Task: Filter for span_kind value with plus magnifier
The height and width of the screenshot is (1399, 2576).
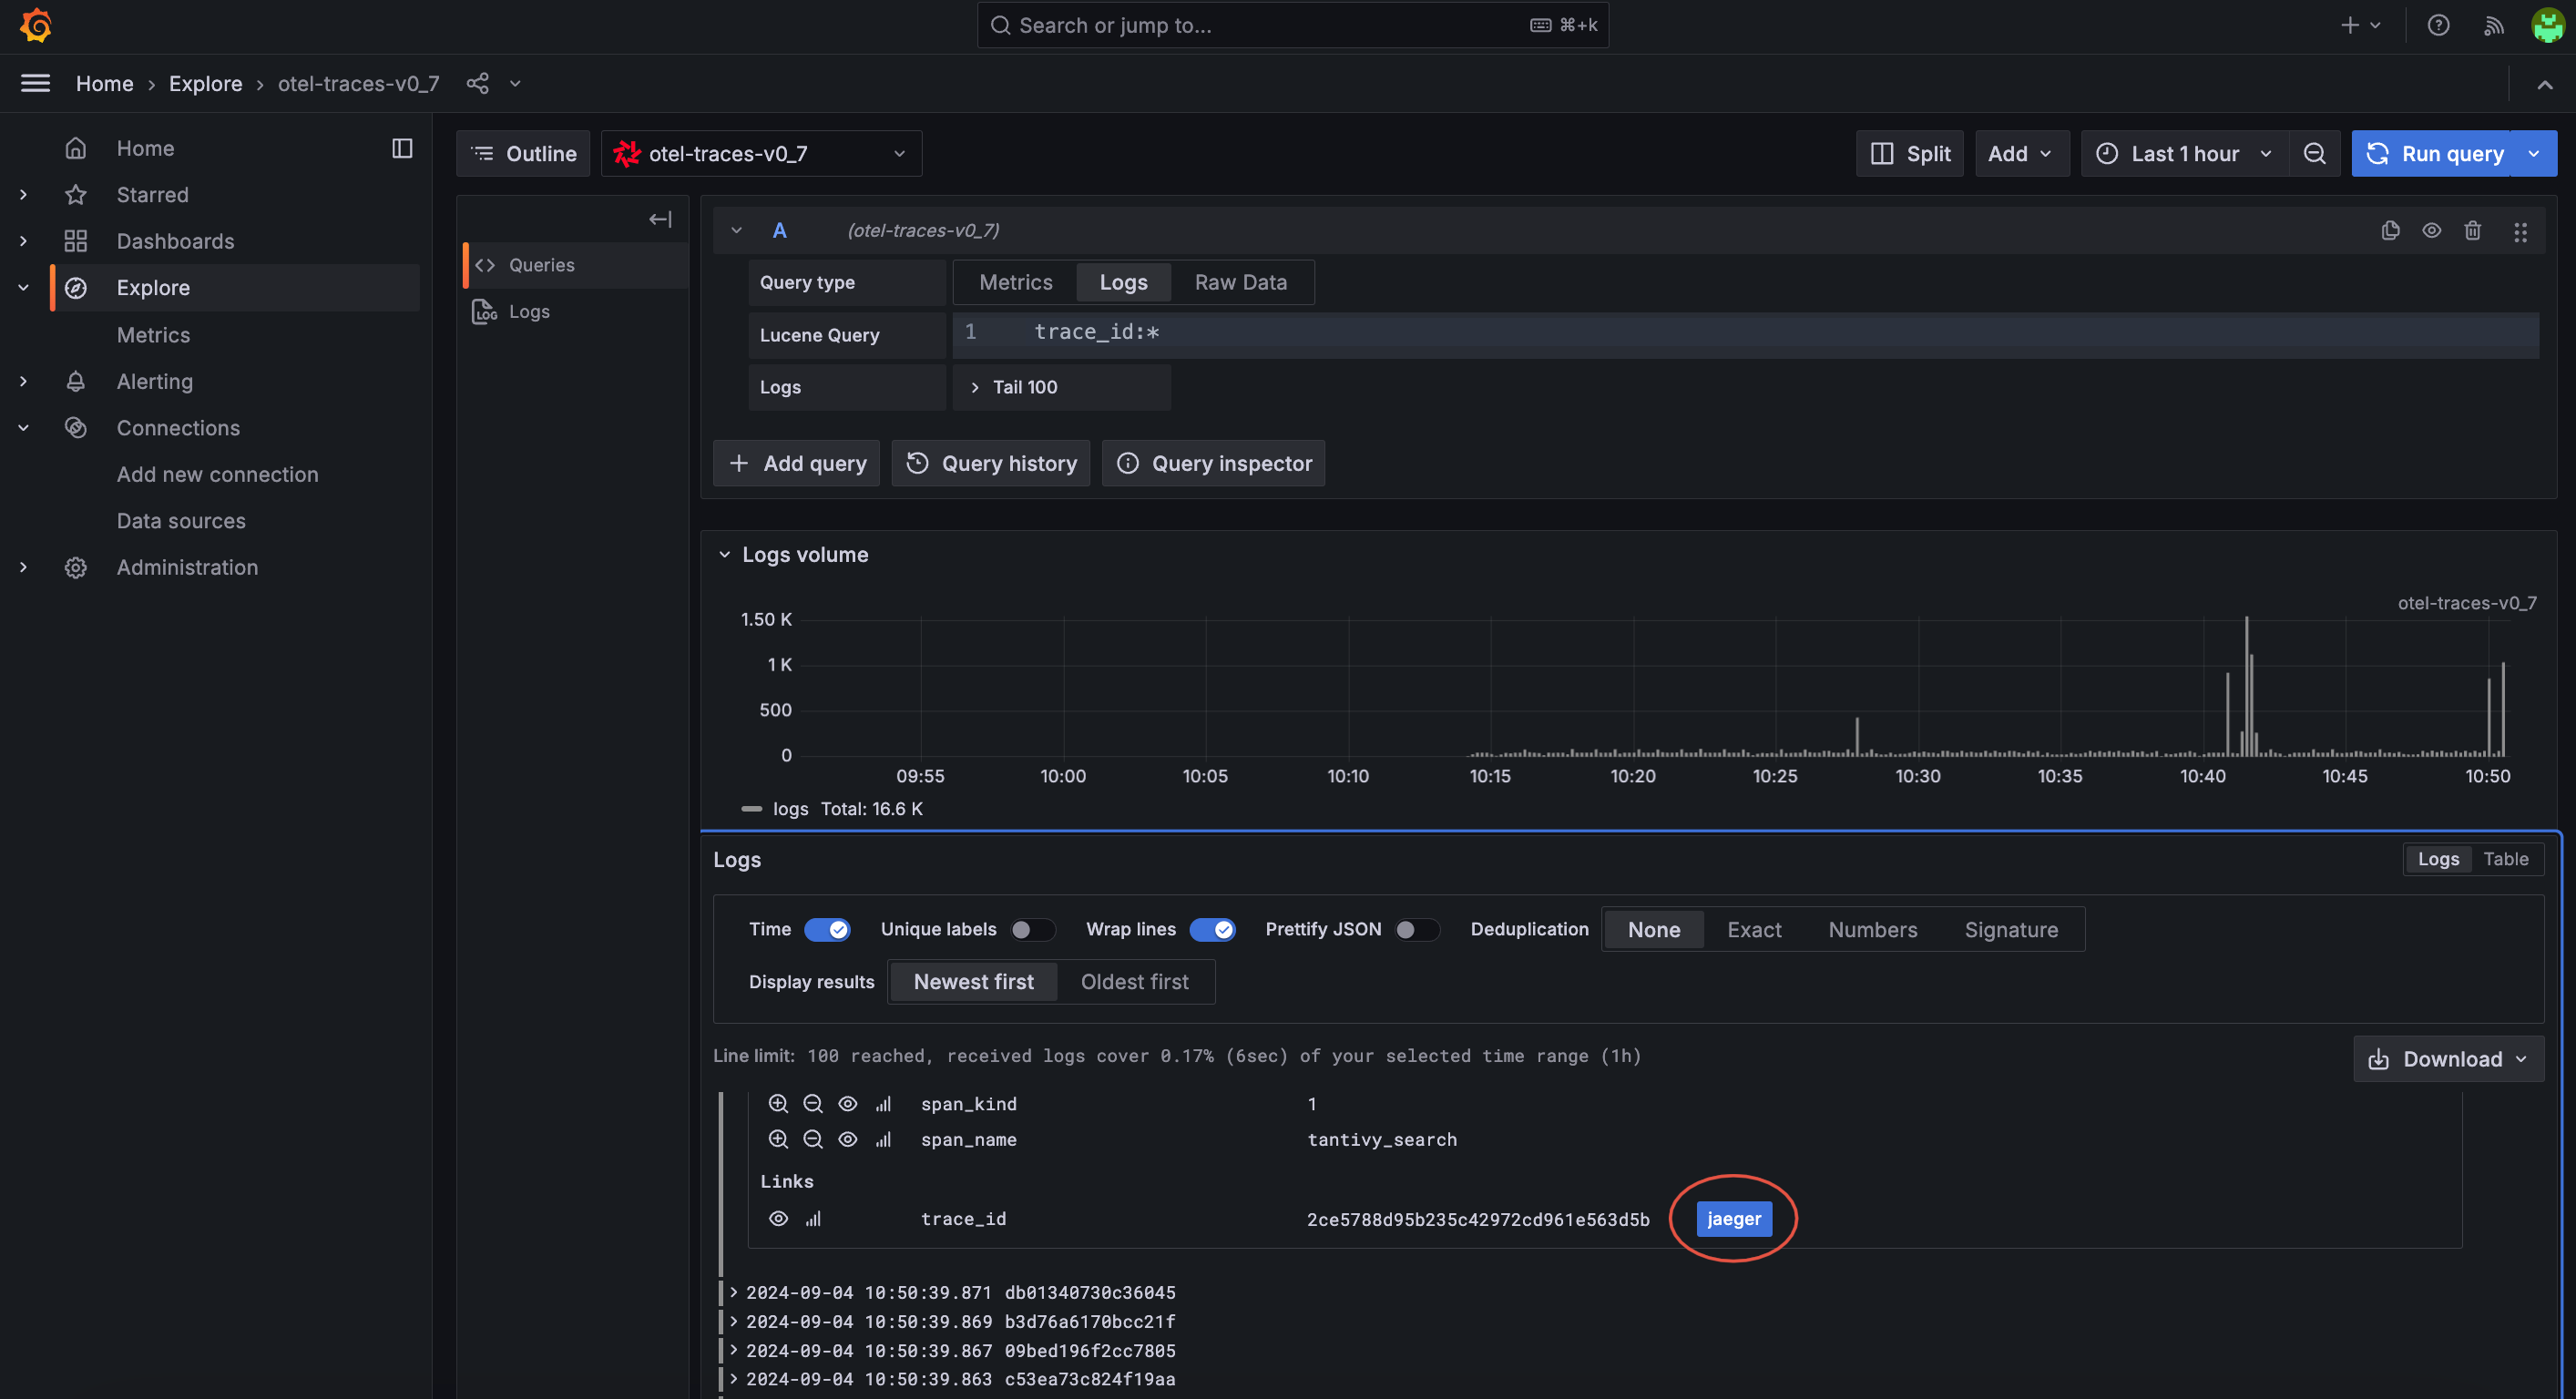Action: click(778, 1104)
